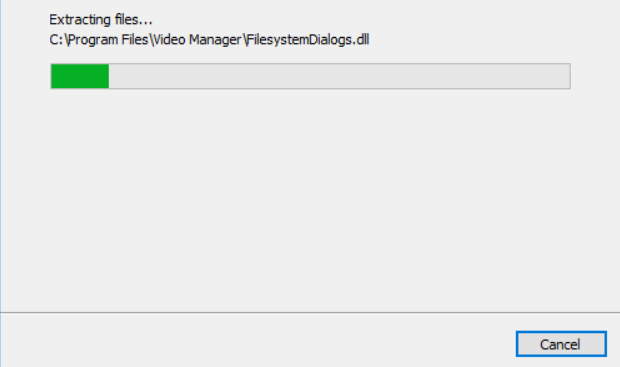The height and width of the screenshot is (367, 620).
Task: Click the "Video Manager" folder name in path
Action: [x=197, y=40]
